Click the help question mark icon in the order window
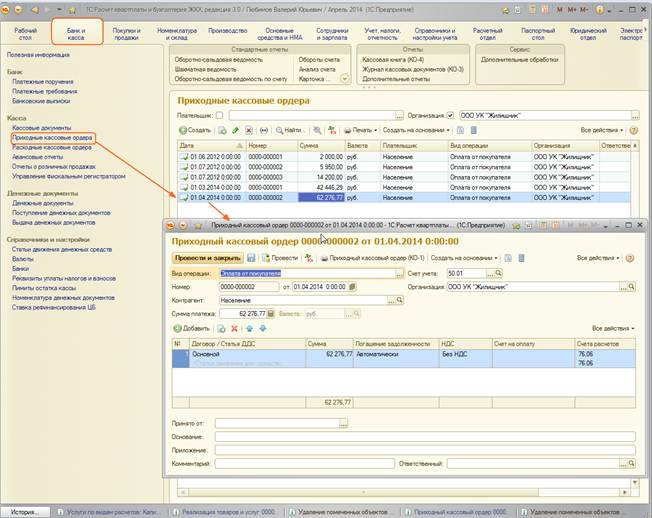Screen dimensions: 652x518 (630, 258)
